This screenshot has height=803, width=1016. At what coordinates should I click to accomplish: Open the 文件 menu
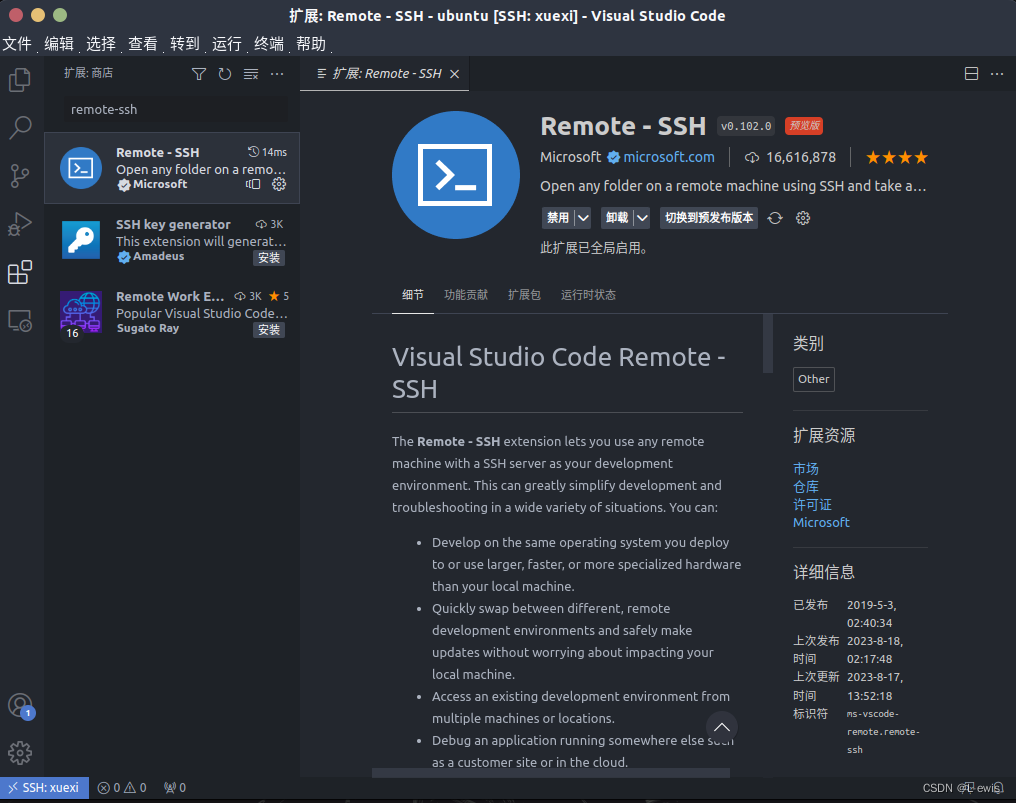pos(17,43)
